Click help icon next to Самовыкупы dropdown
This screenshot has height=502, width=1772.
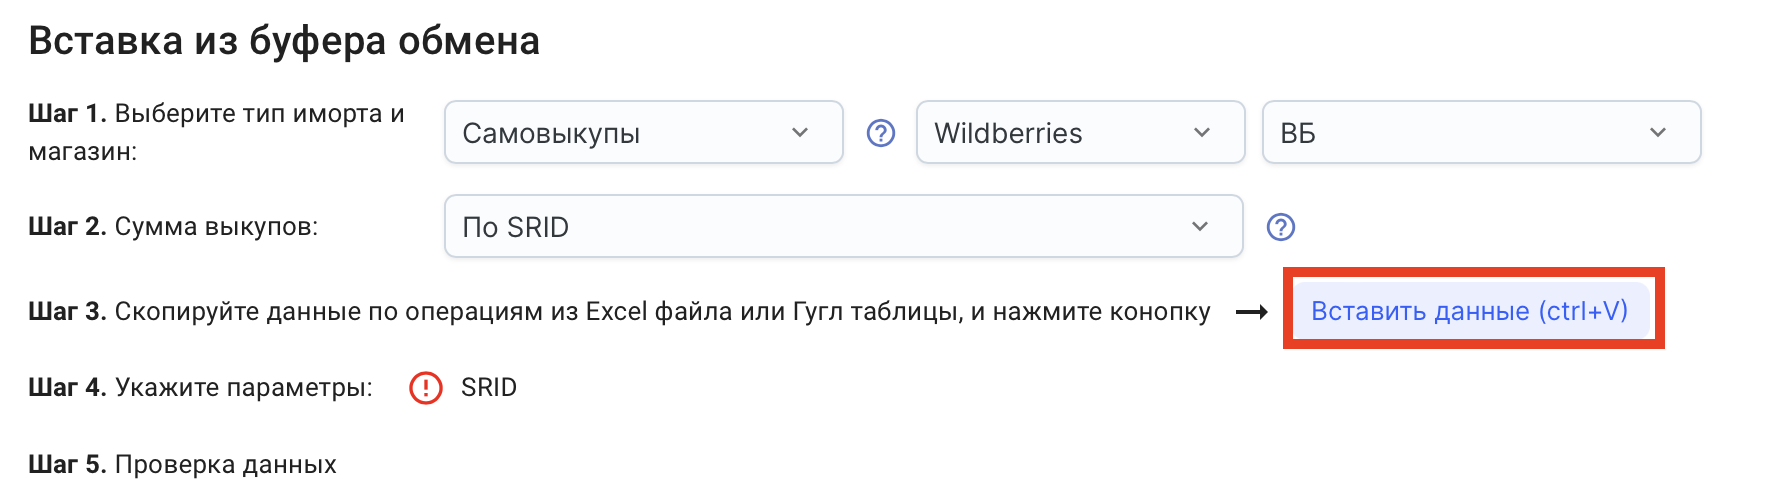coord(880,133)
